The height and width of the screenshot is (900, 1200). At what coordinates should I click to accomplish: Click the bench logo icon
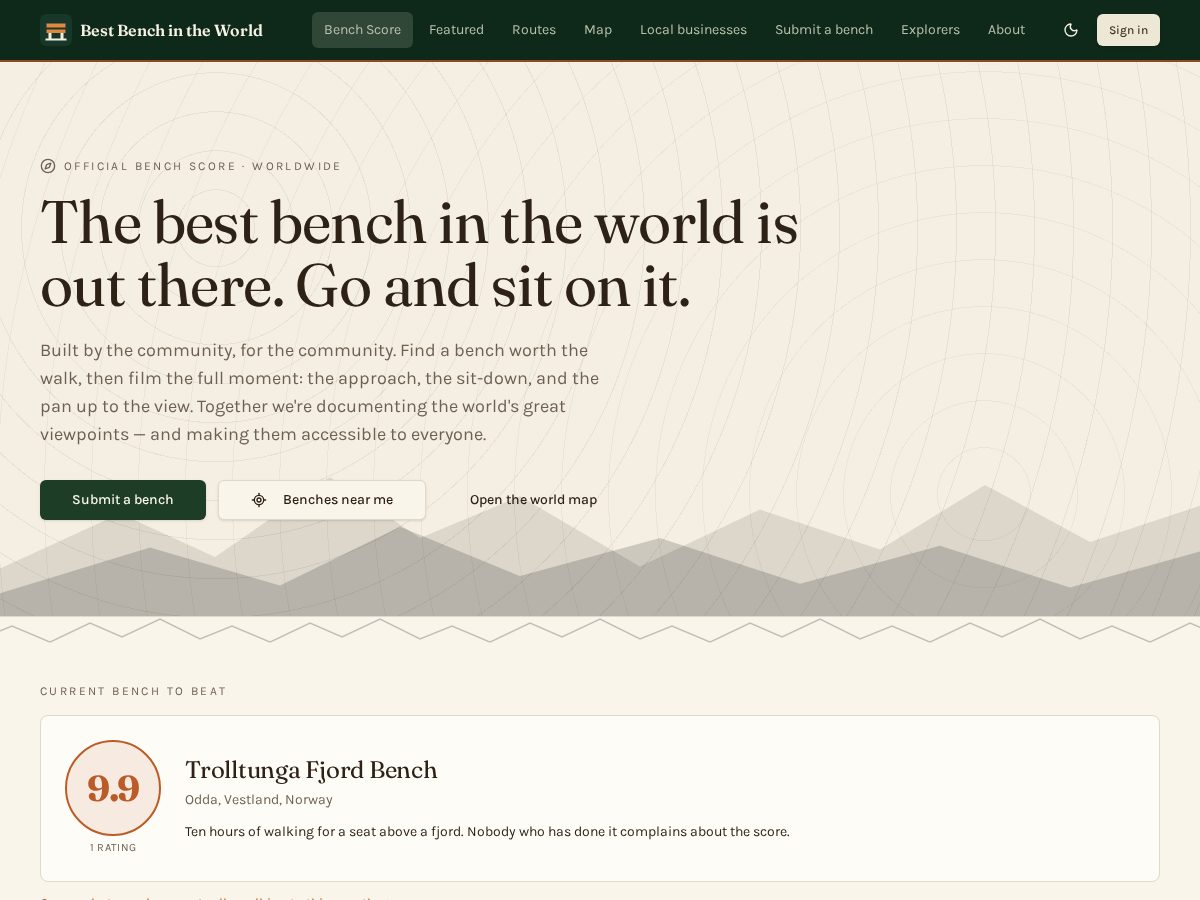pyautogui.click(x=56, y=30)
